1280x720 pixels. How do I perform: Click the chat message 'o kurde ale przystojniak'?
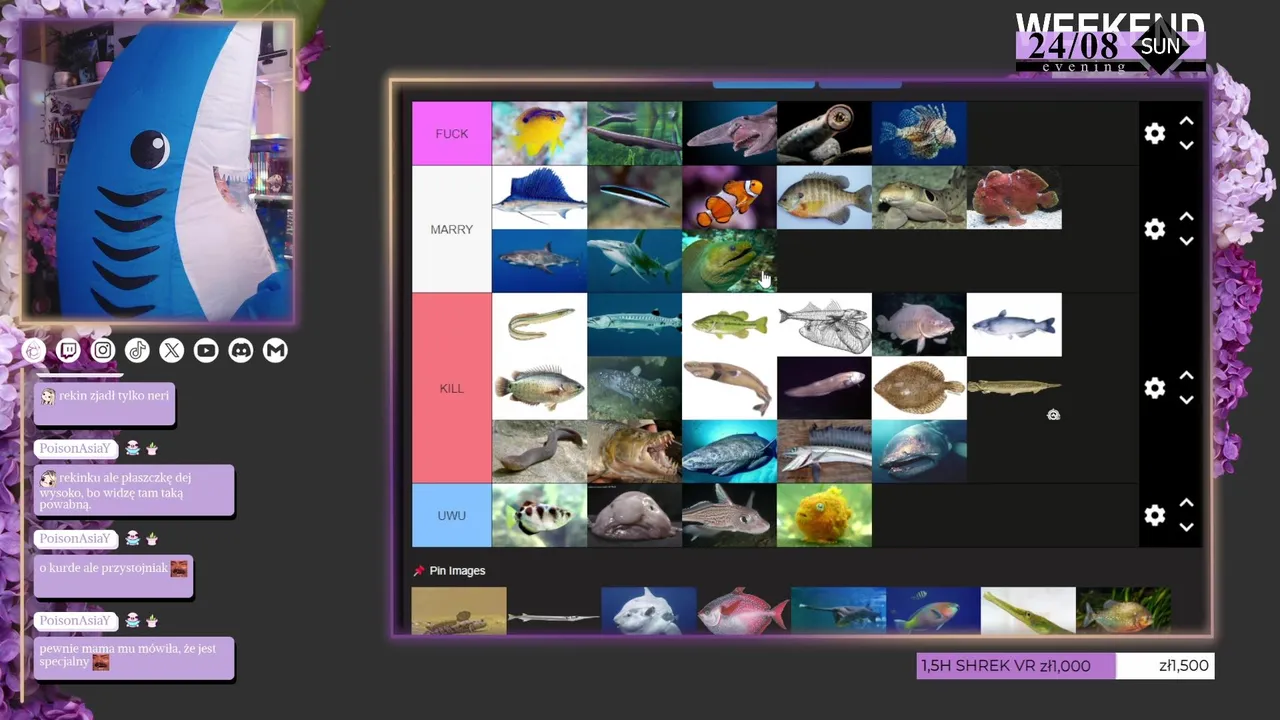coord(113,576)
